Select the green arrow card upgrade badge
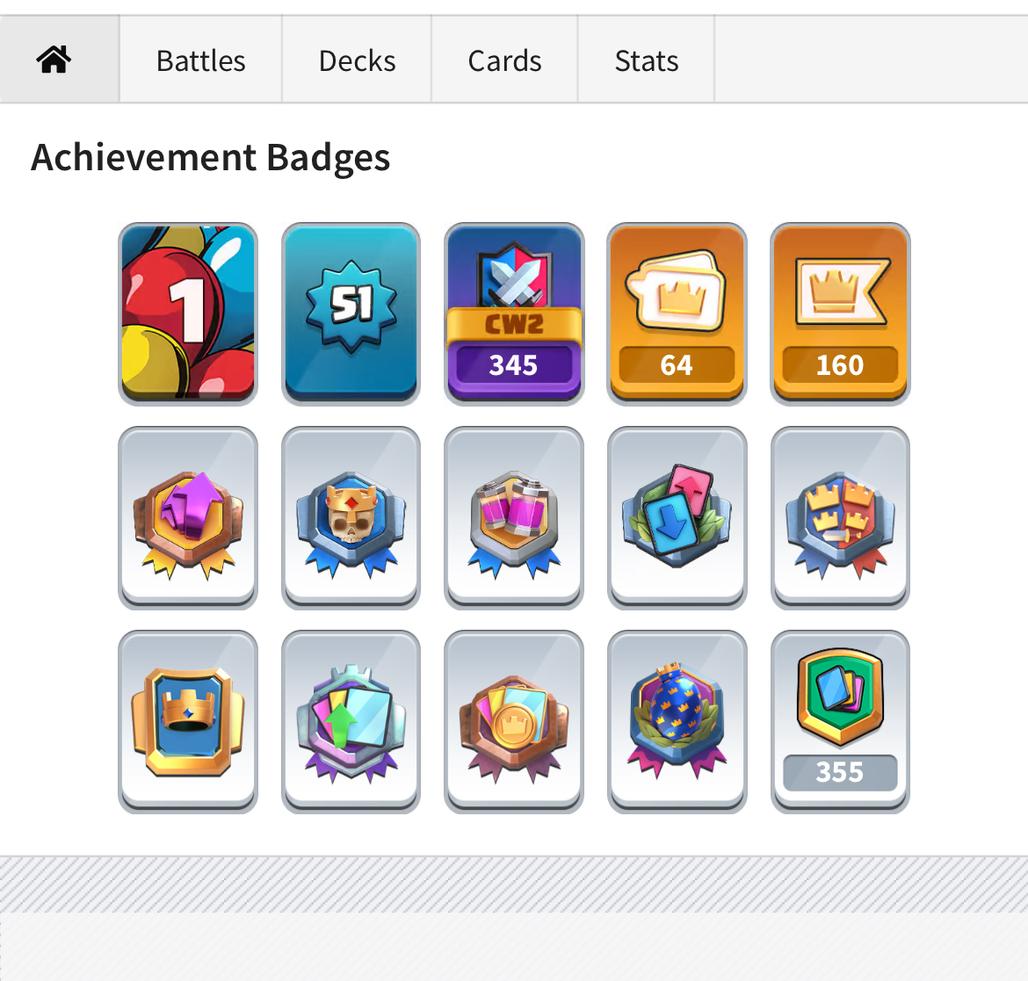The image size is (1028, 981). 351,721
